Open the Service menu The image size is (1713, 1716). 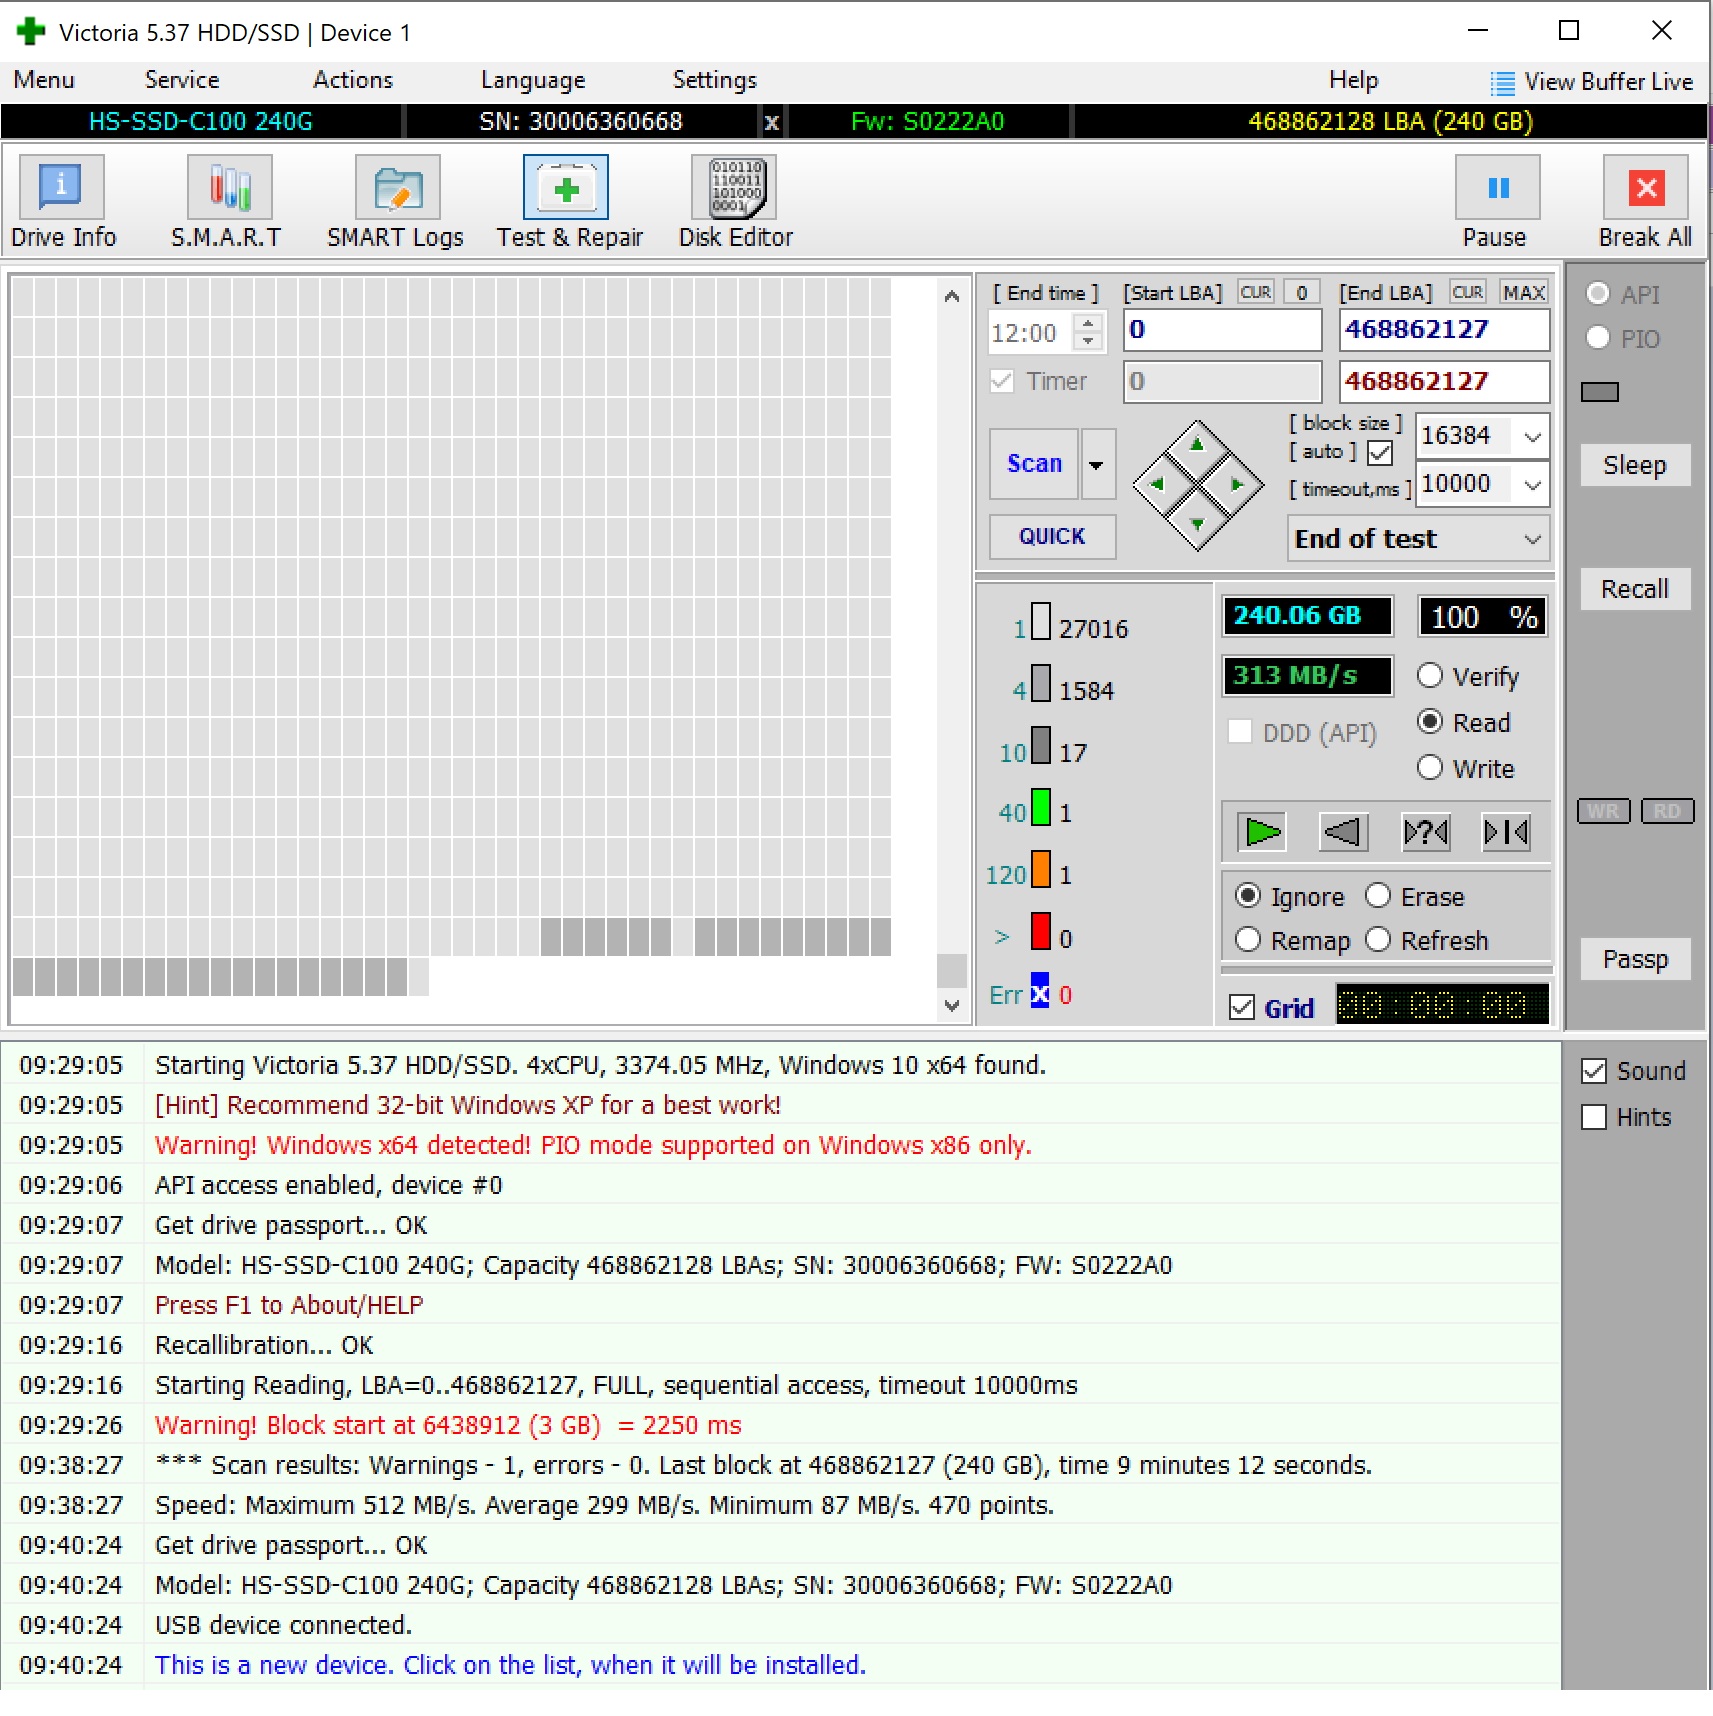(x=182, y=80)
